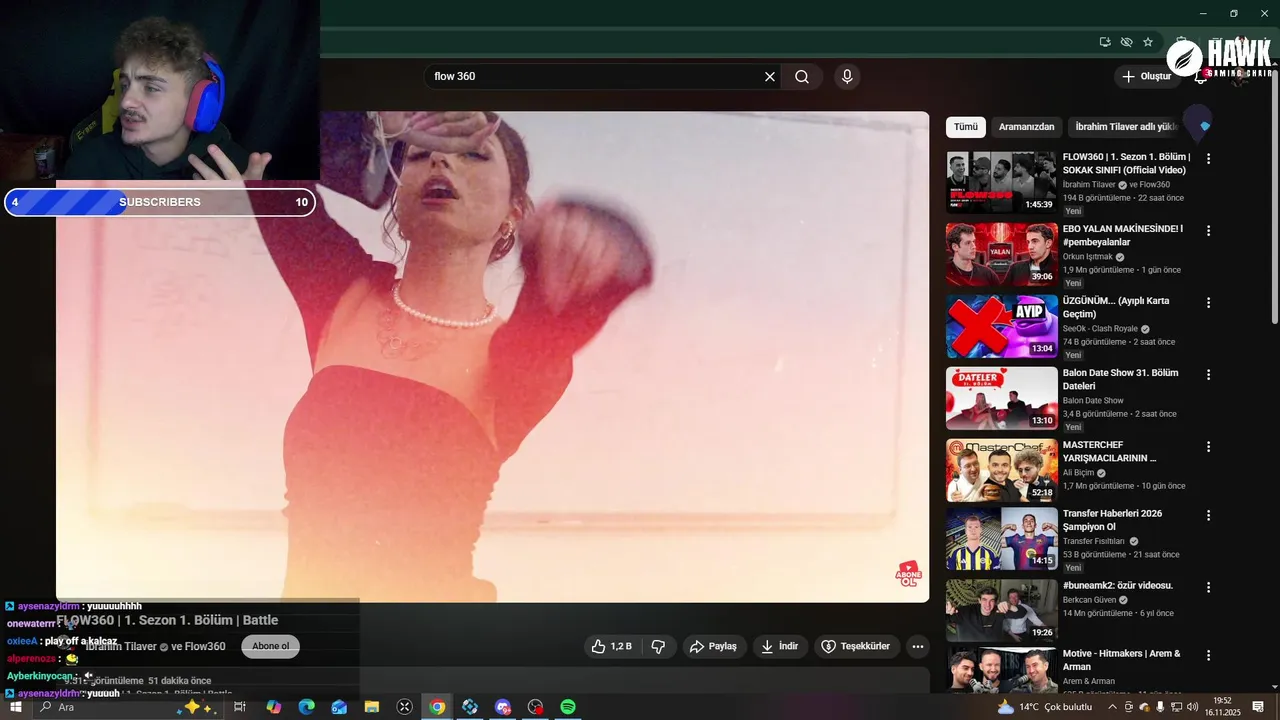Image resolution: width=1280 pixels, height=720 pixels.
Task: Open options menu for Transfer Haberleri video
Action: (1208, 516)
